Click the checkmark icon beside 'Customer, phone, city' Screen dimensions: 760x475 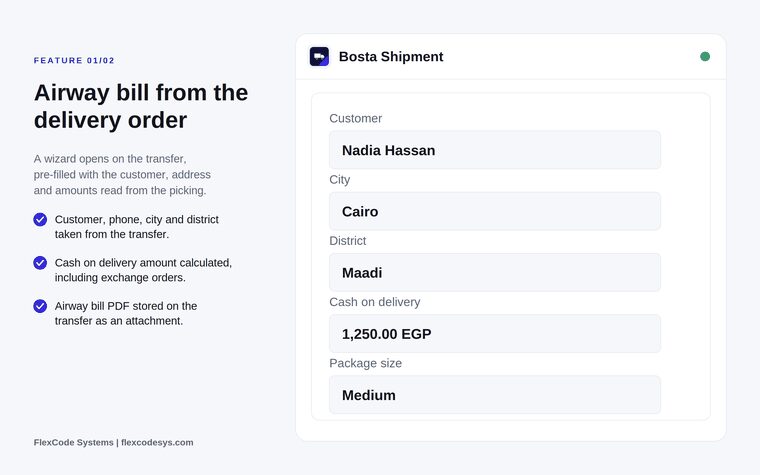(40, 220)
